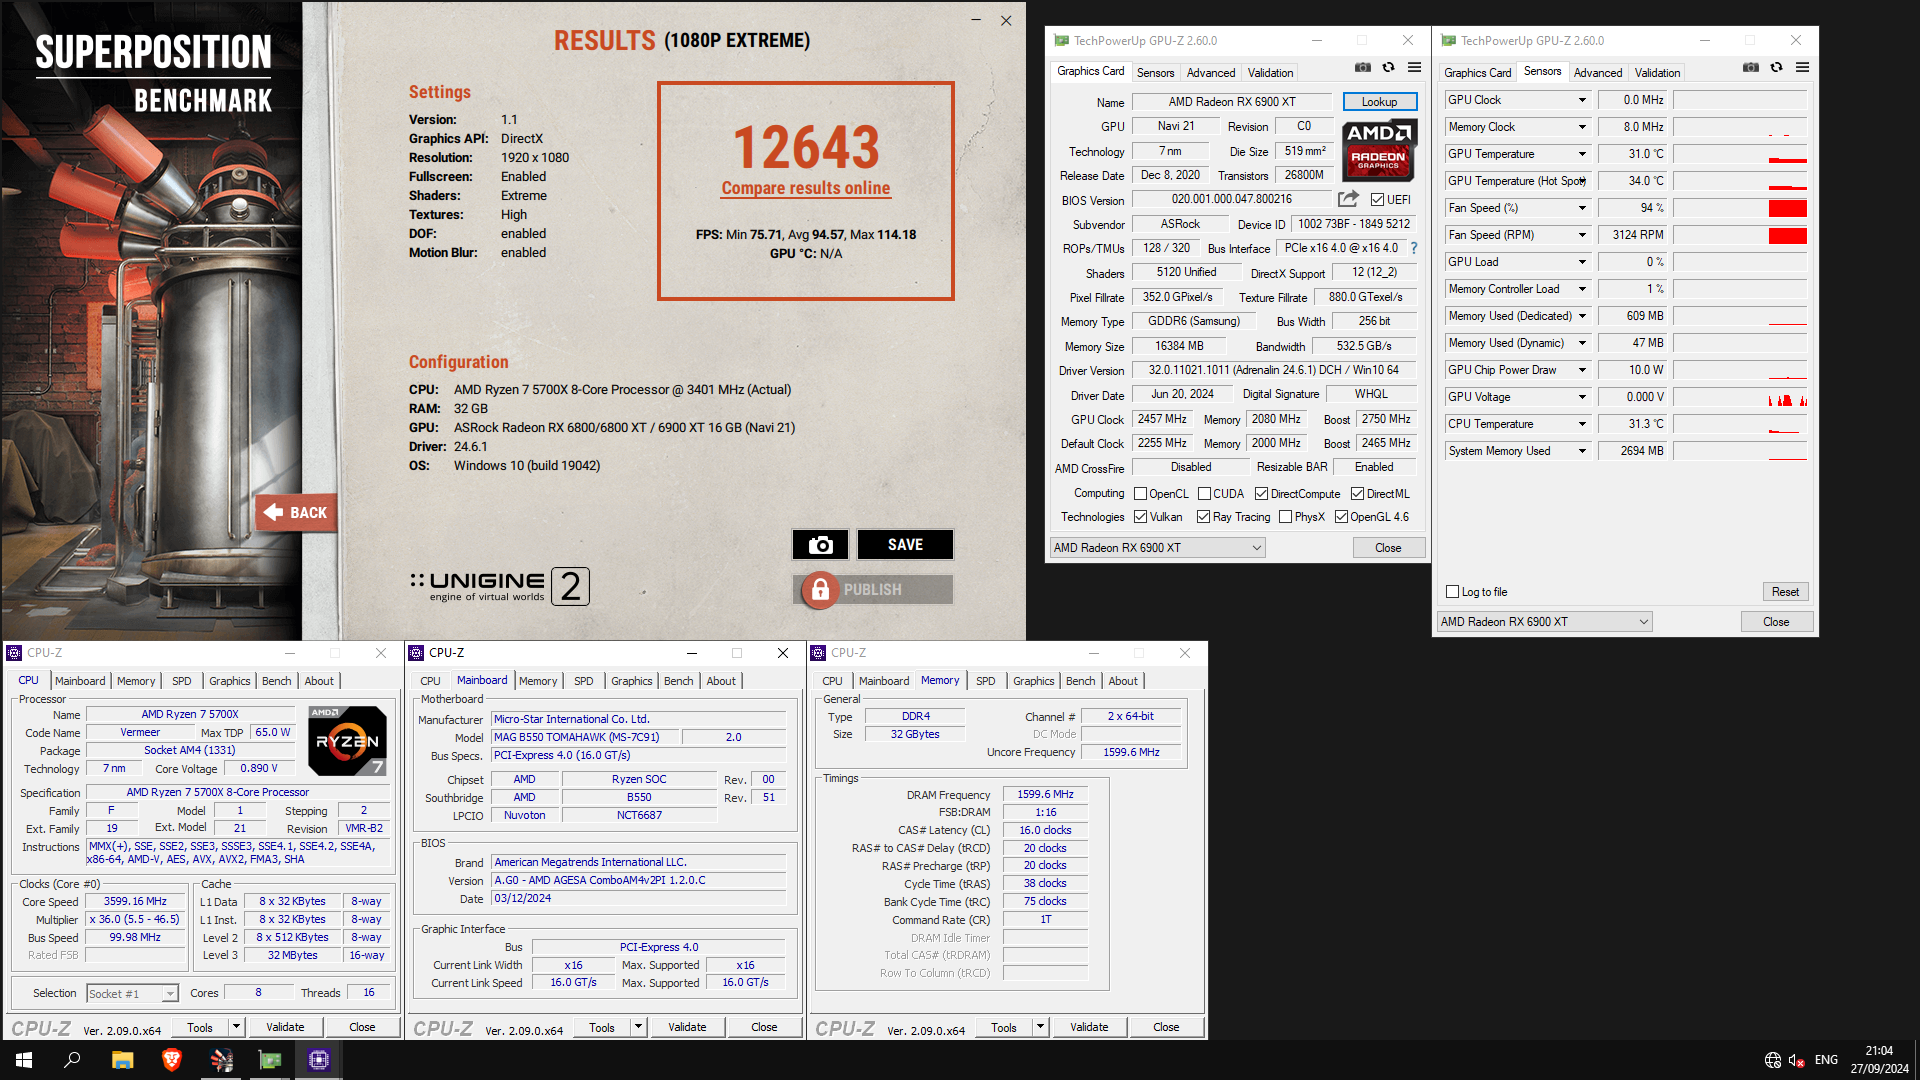The height and width of the screenshot is (1080, 1920).
Task: Expand the System Memory Used sensor dropdown
Action: click(x=1582, y=451)
